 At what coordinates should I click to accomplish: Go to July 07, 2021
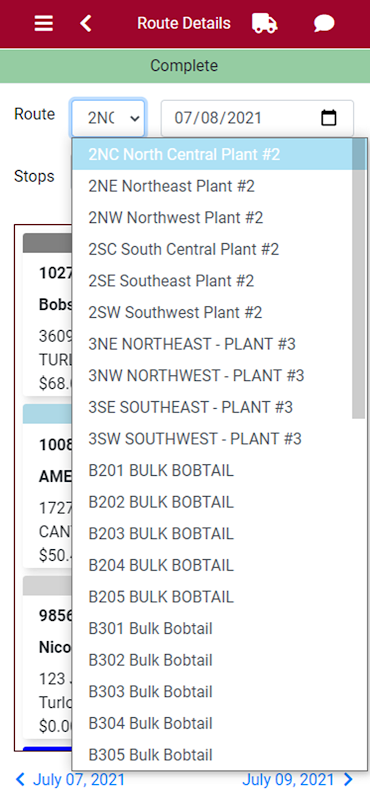[x=79, y=780]
